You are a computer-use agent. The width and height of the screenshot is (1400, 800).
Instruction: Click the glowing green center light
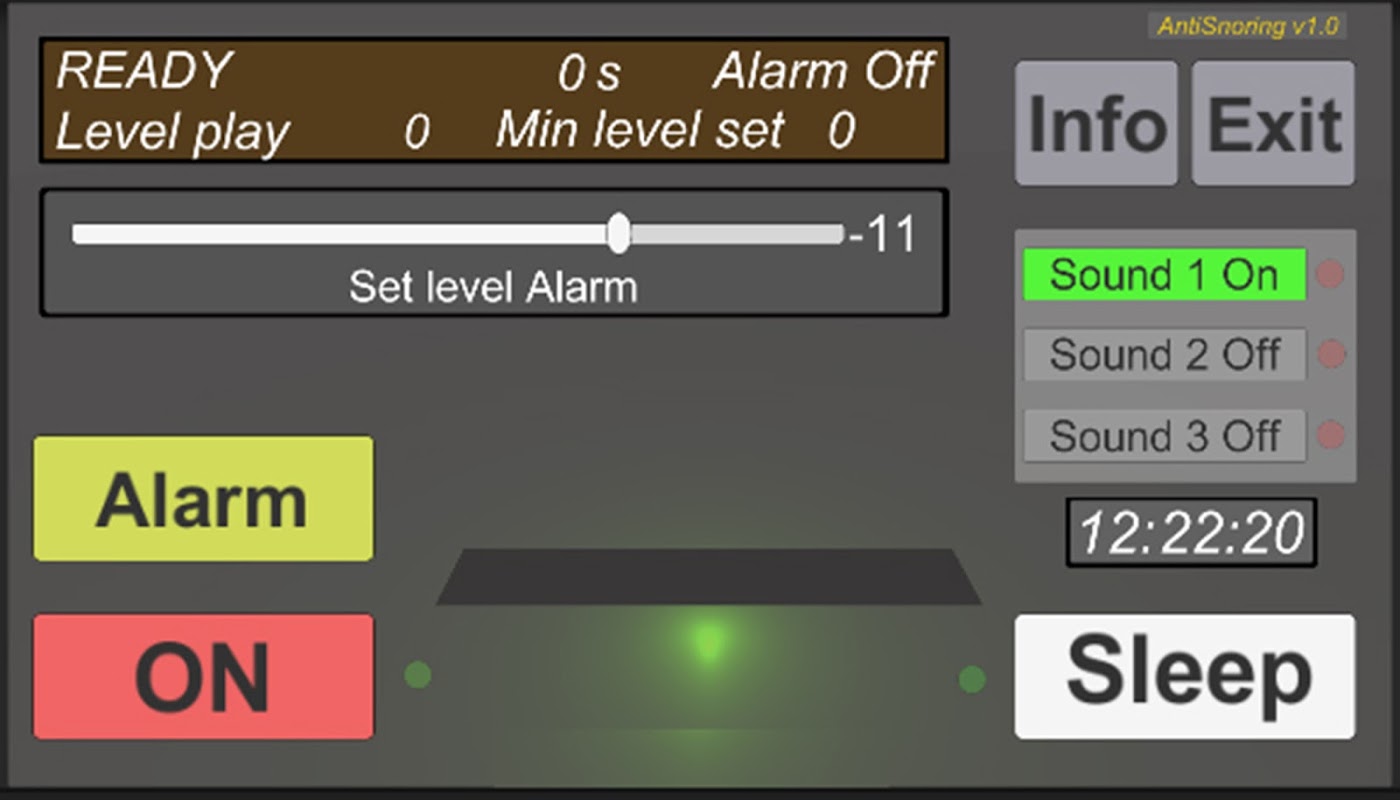tap(708, 641)
